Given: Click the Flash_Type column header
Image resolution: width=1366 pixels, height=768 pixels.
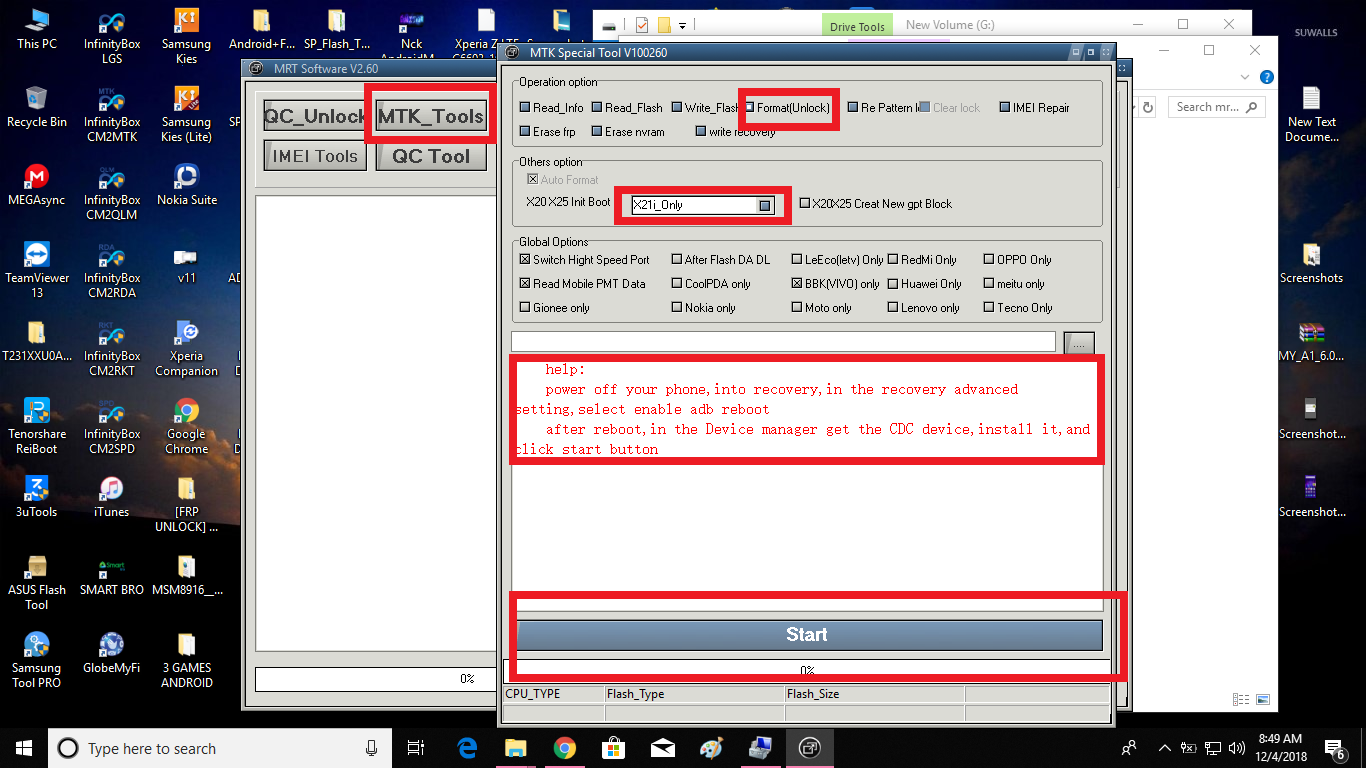Looking at the screenshot, I should tap(694, 694).
